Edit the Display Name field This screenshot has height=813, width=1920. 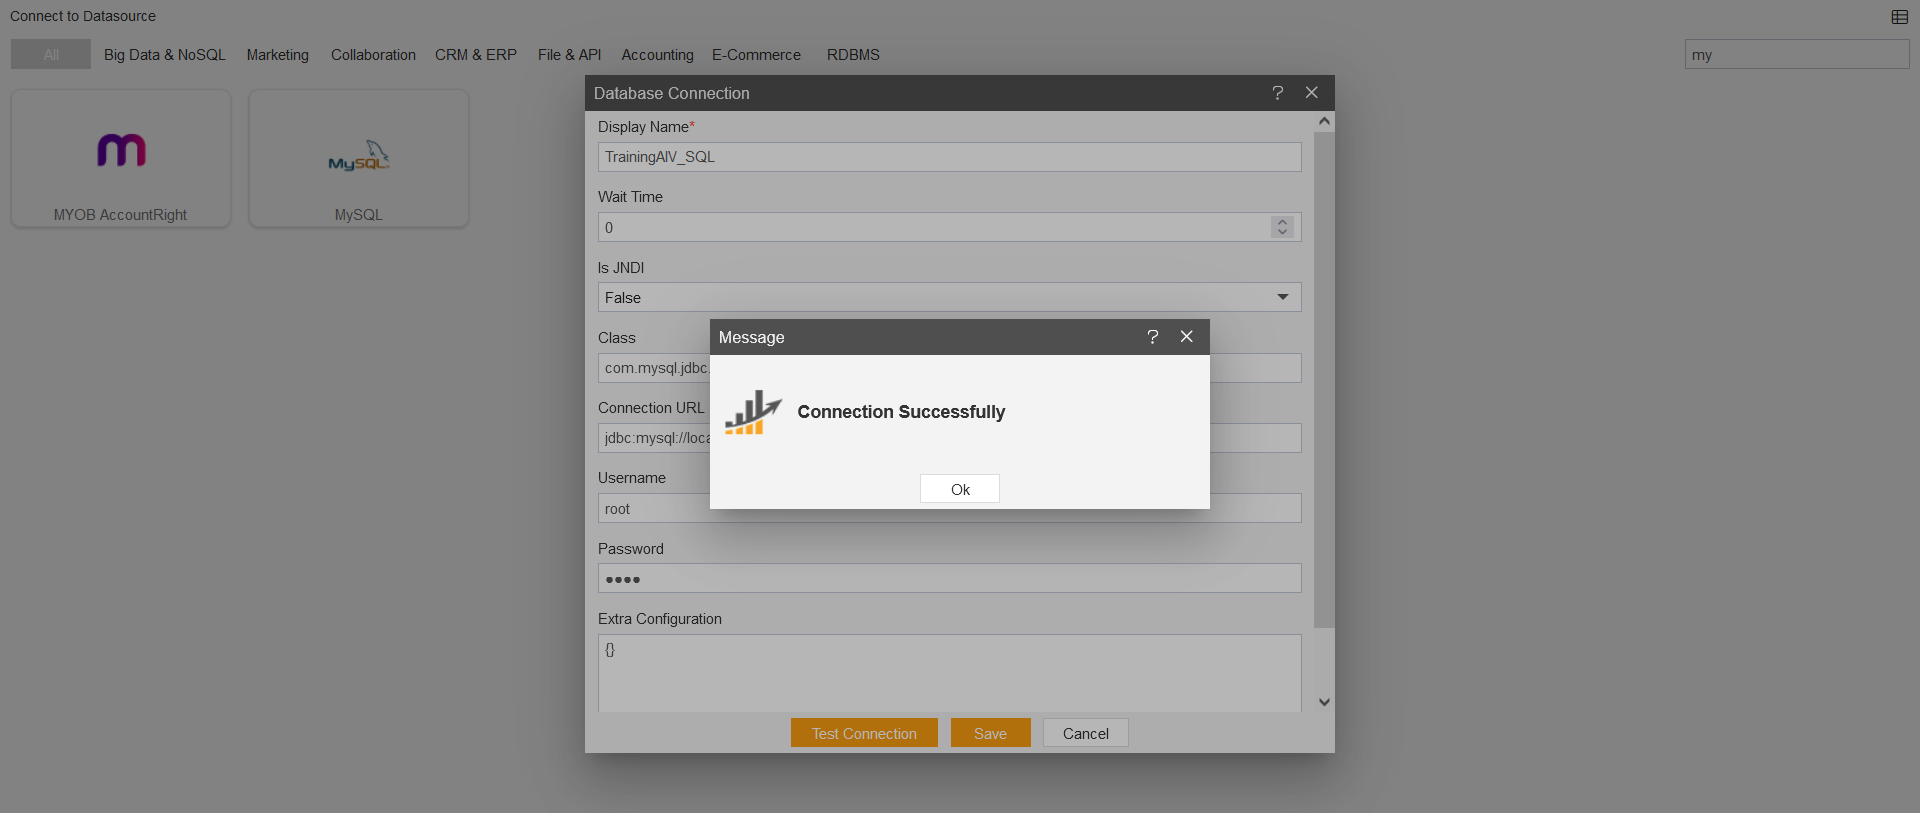click(x=949, y=157)
